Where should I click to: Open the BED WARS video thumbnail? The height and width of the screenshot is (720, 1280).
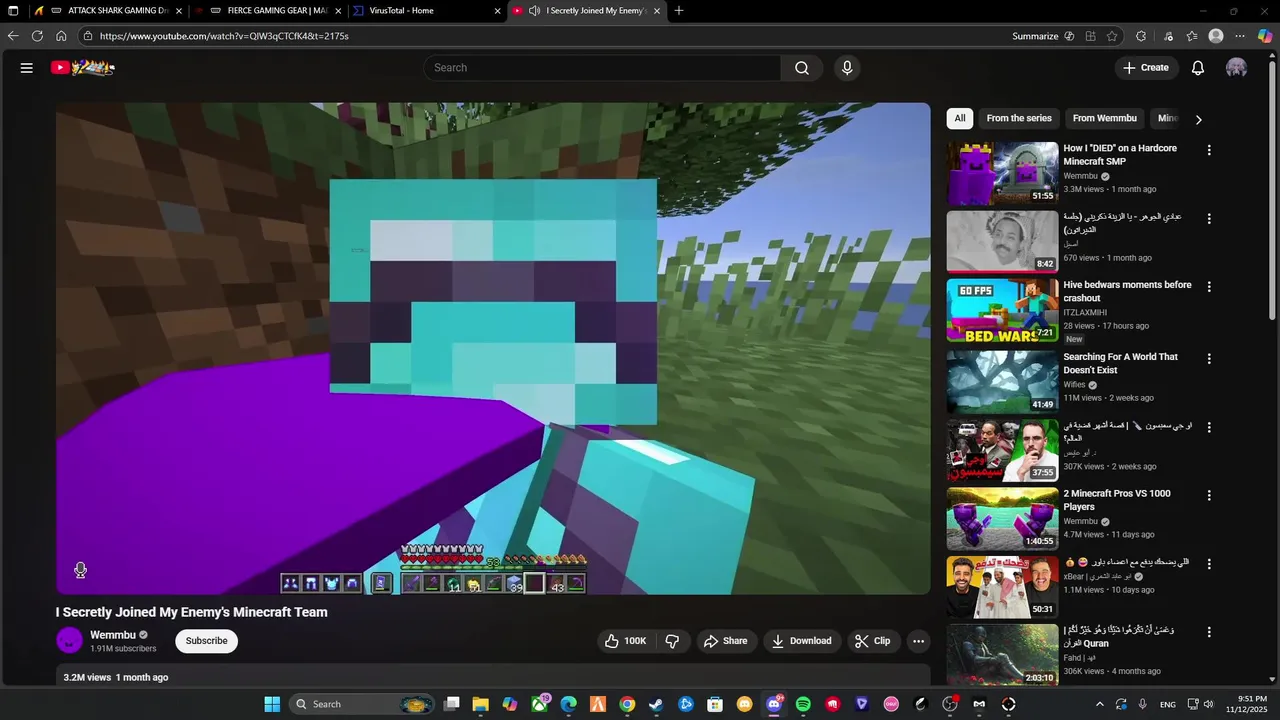pos(1002,310)
